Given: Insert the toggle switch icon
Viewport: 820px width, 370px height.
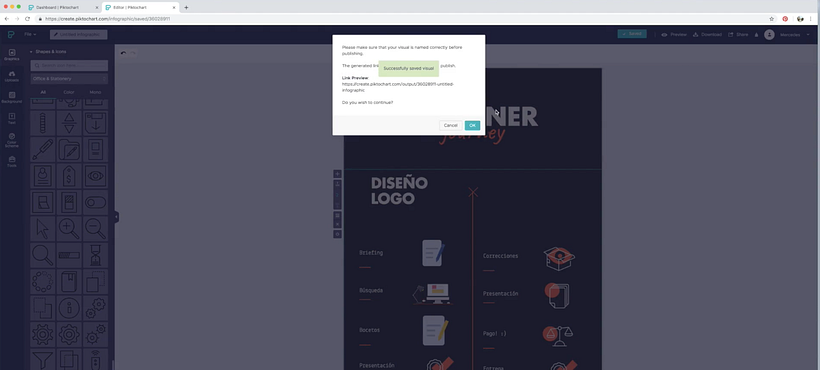Looking at the screenshot, I should pyautogui.click(x=95, y=202).
